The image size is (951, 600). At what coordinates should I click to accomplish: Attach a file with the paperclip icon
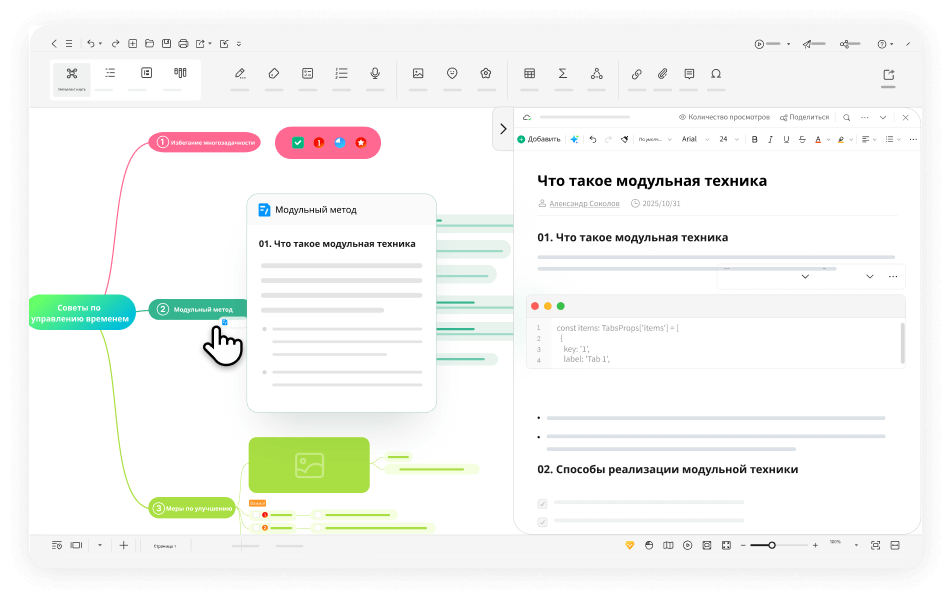661,72
